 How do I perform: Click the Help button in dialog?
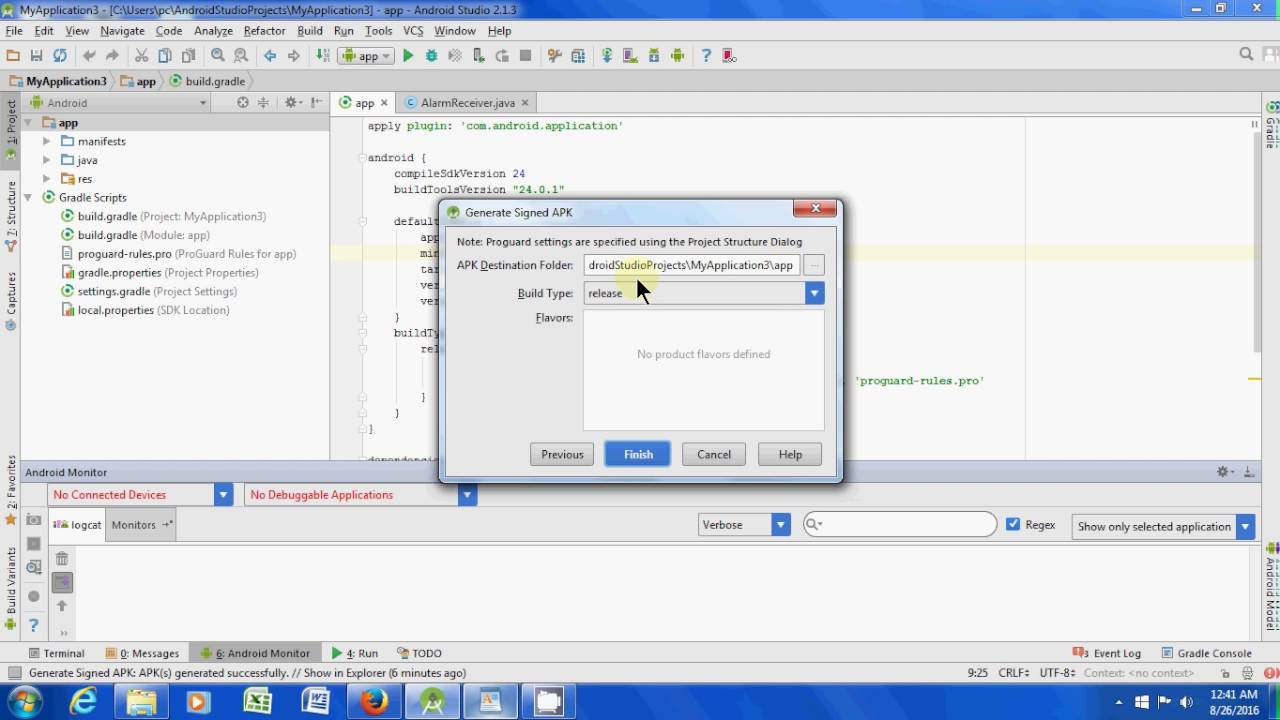tap(790, 454)
